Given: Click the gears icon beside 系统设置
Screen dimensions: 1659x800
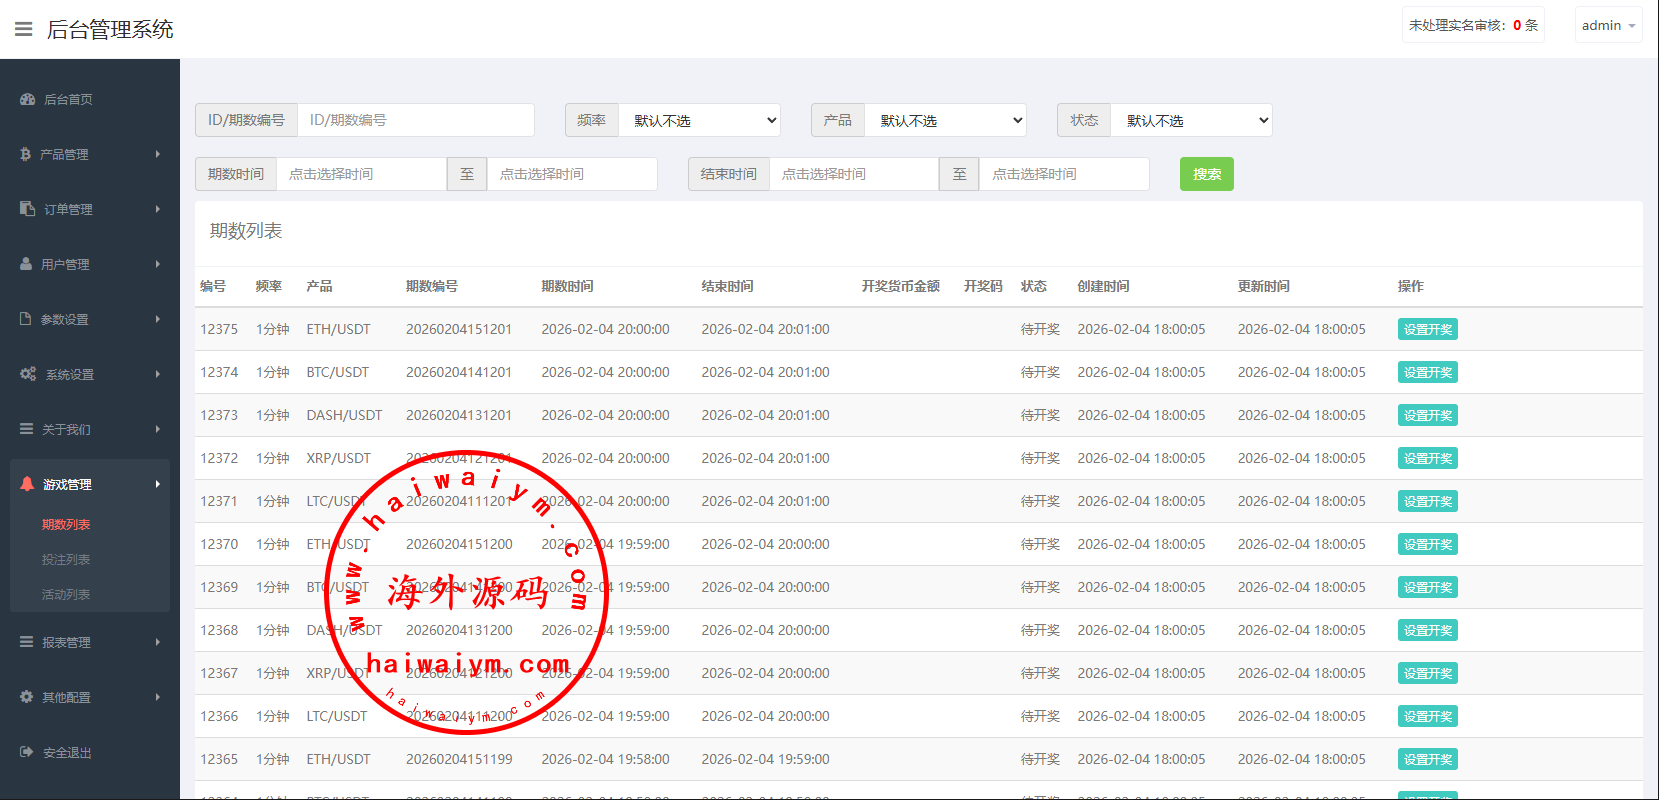Looking at the screenshot, I should [x=28, y=374].
